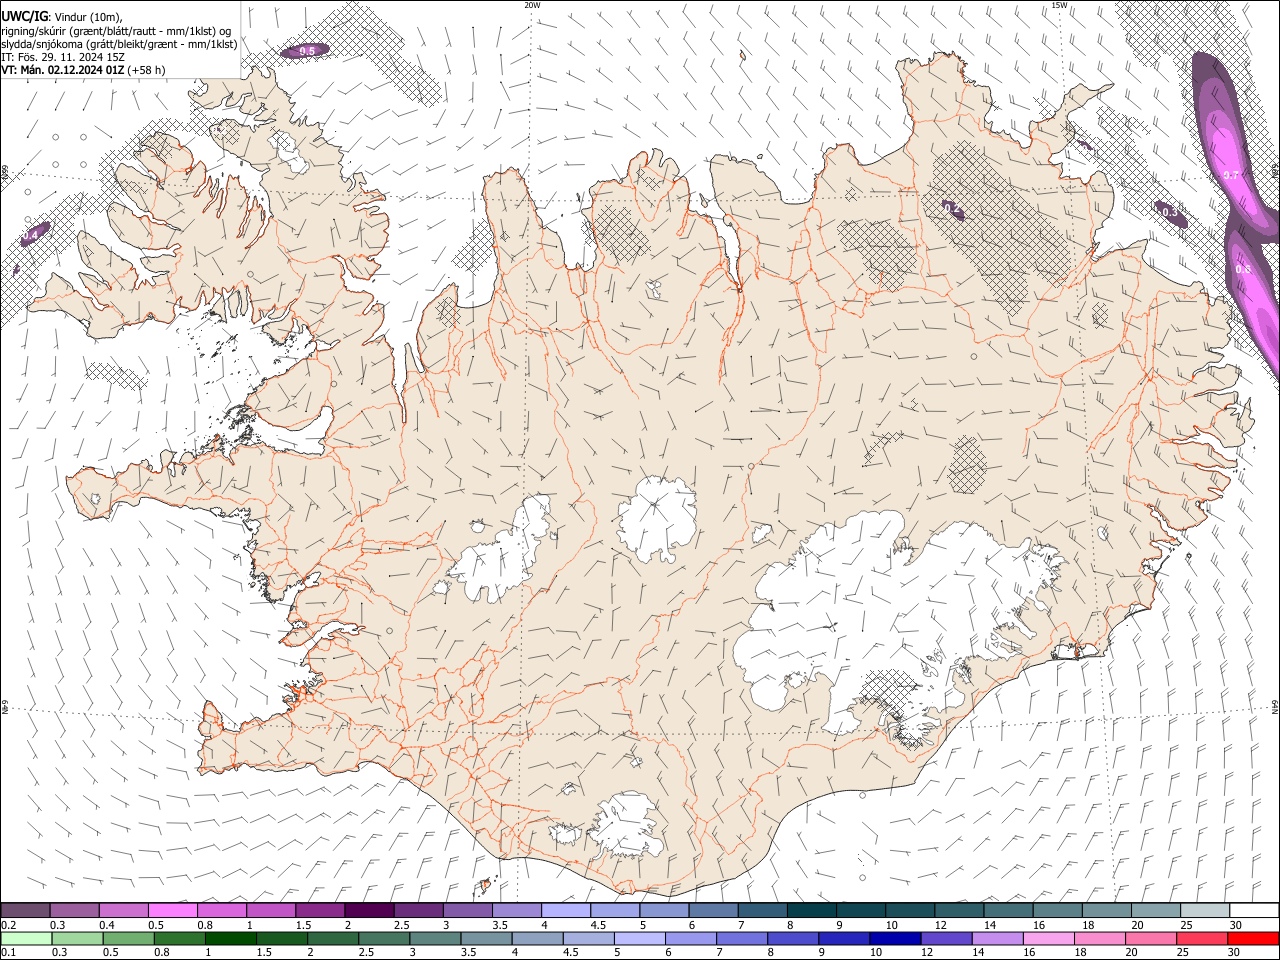
Task: Click the '0.6' value in the pink band
Action: pos(1243,269)
